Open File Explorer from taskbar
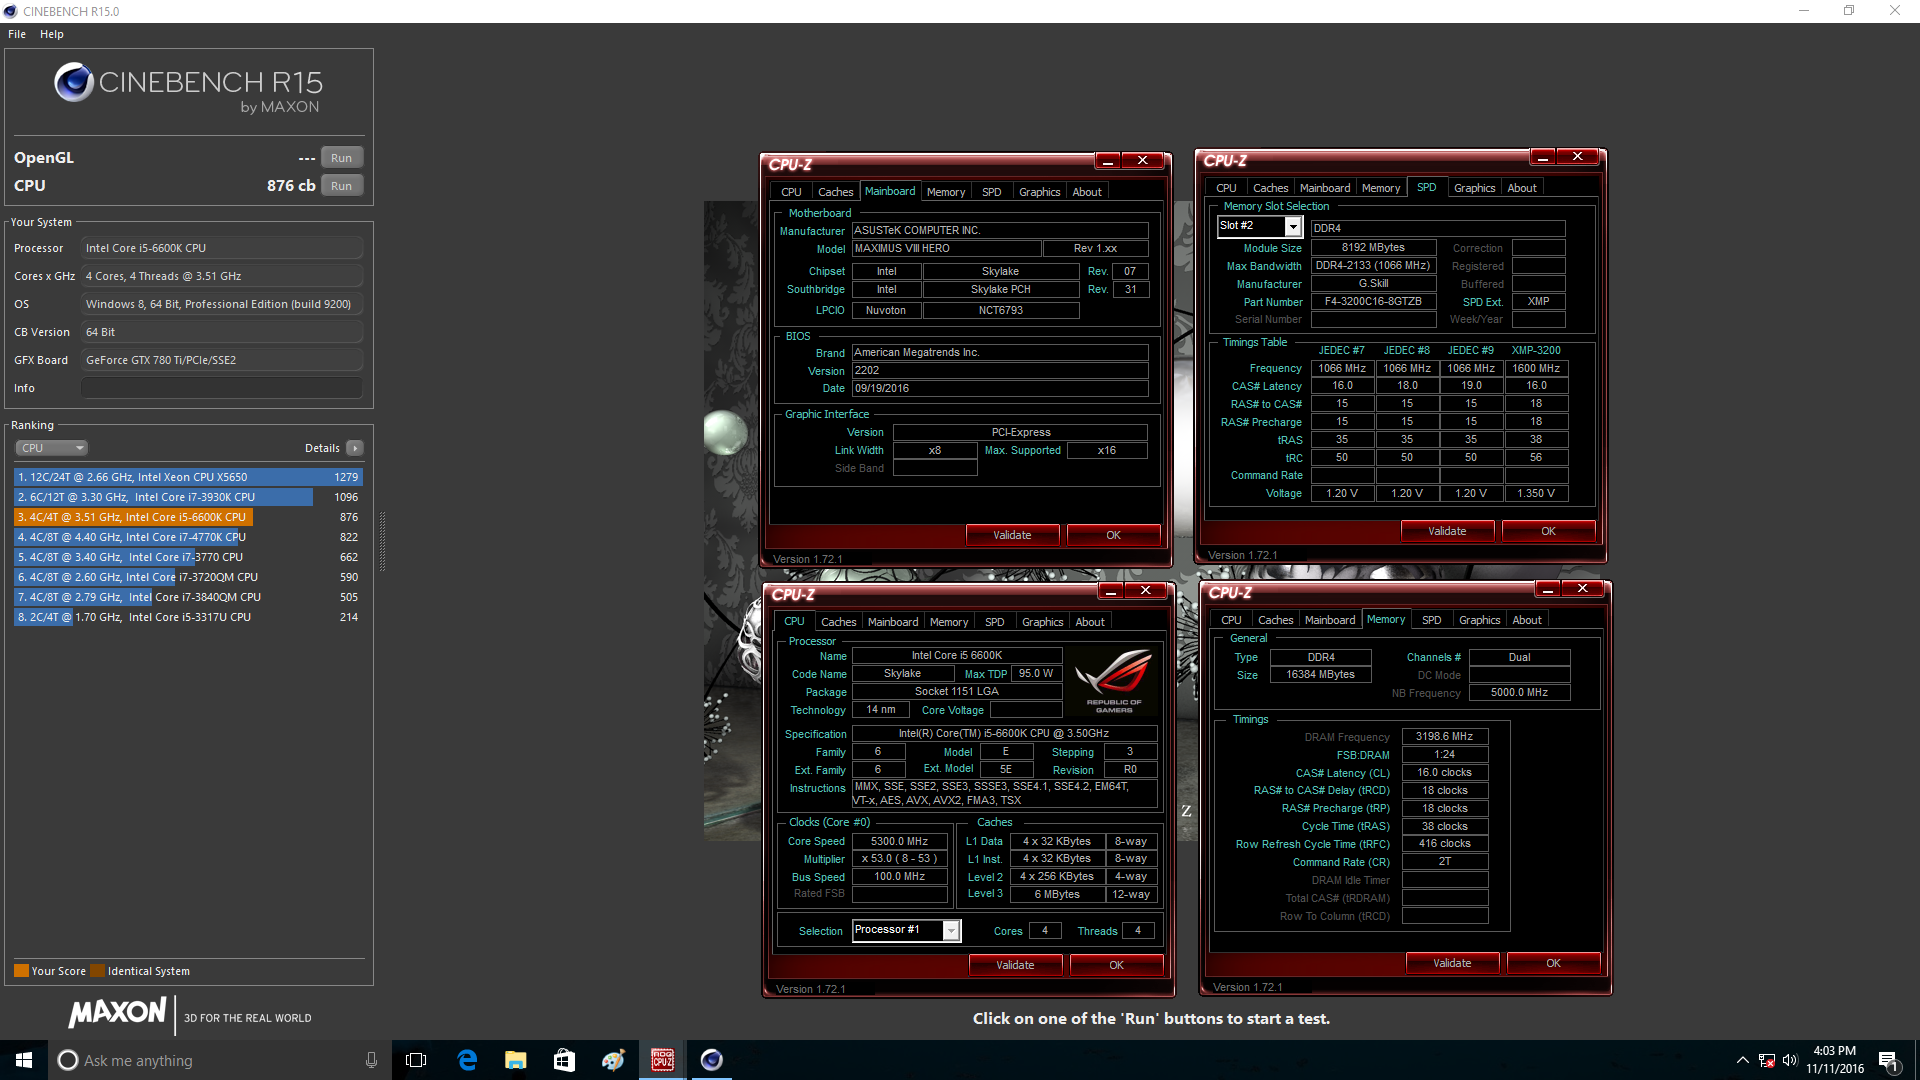Viewport: 1920px width, 1080px height. pyautogui.click(x=515, y=1060)
